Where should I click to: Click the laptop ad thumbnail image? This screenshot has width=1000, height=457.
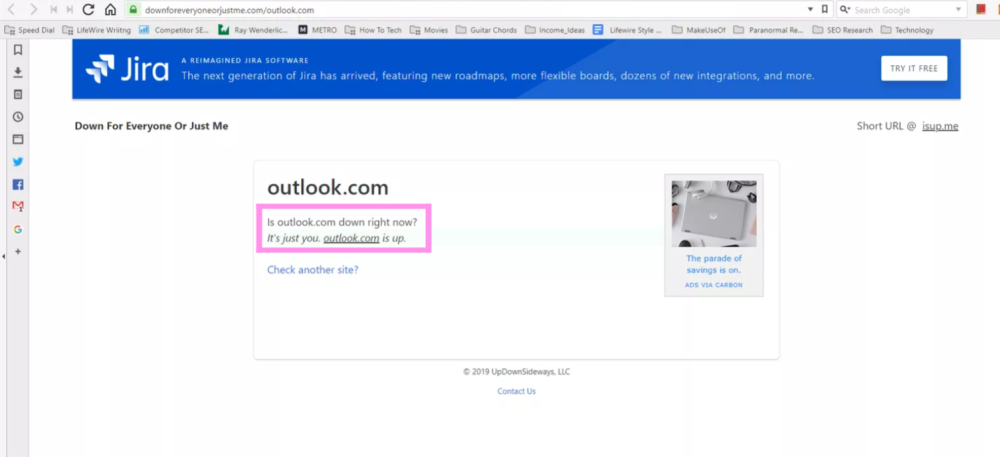tap(714, 213)
